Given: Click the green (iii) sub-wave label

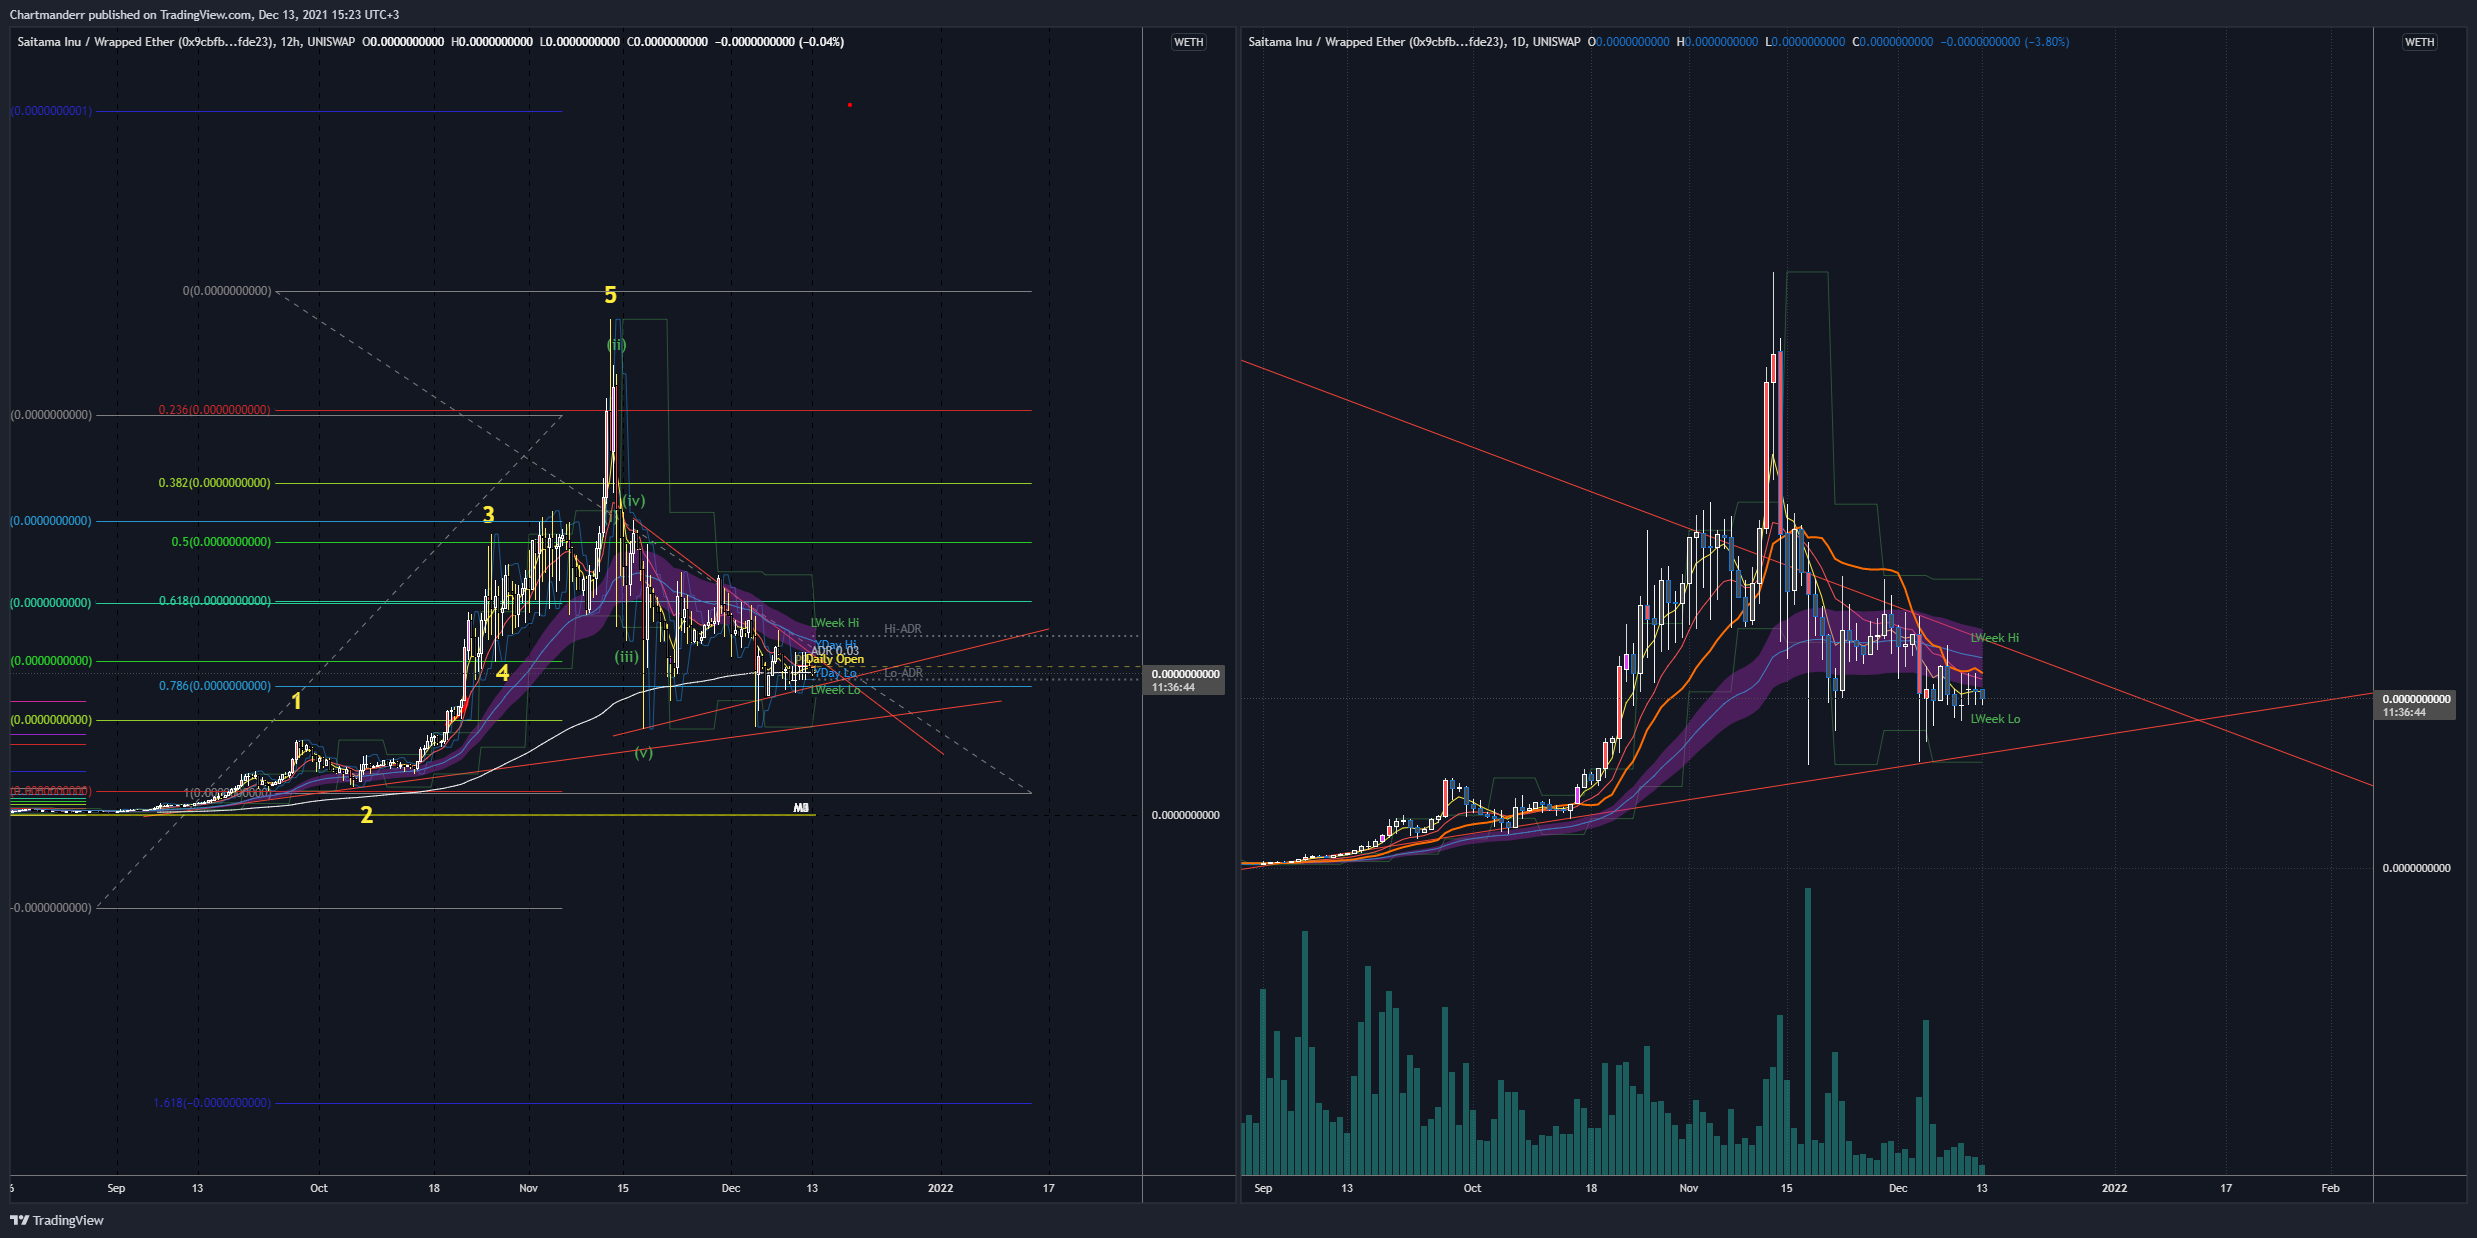Looking at the screenshot, I should 626,657.
